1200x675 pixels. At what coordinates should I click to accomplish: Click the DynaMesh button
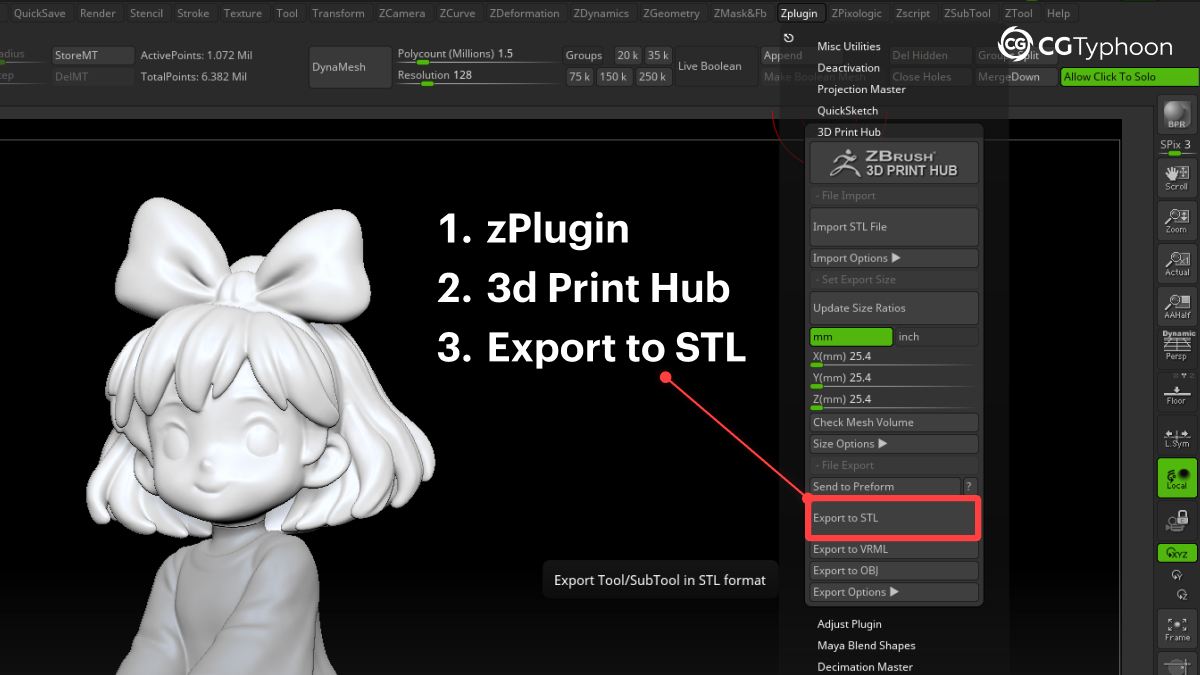350,66
